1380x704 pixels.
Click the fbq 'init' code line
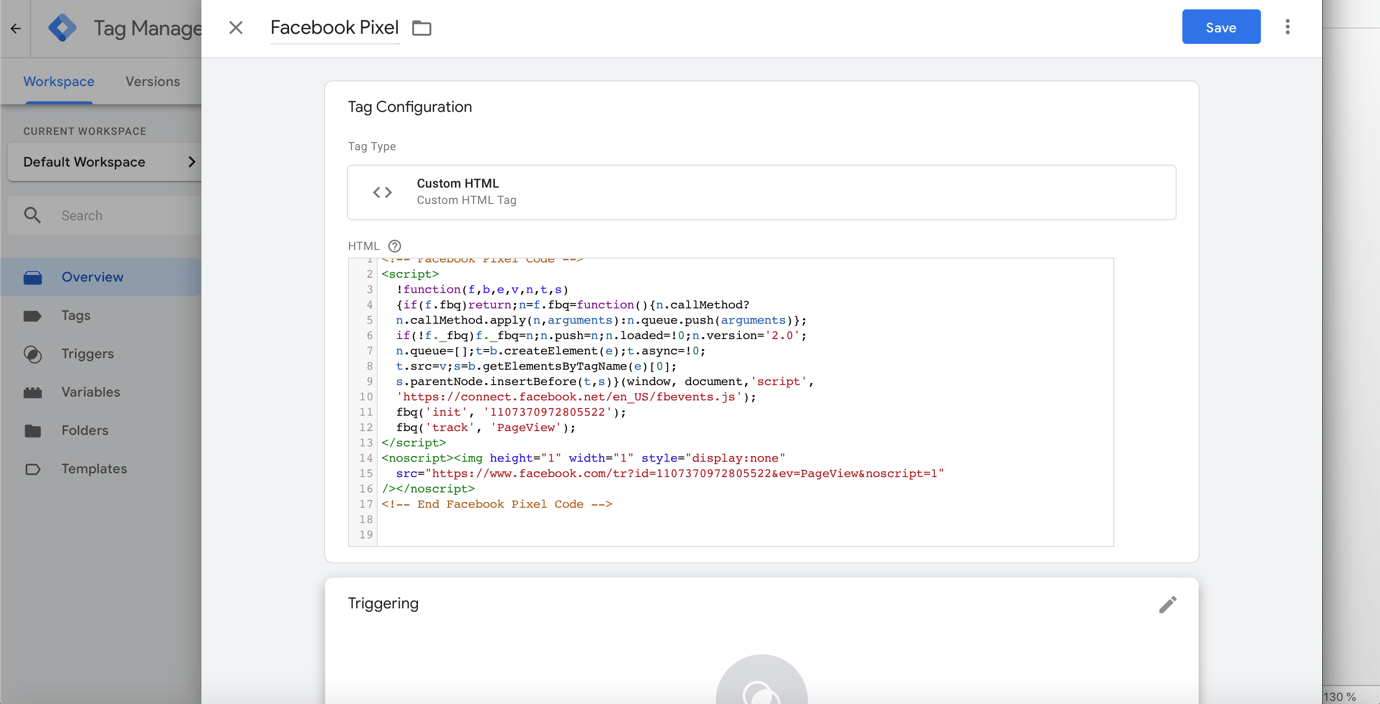point(511,412)
